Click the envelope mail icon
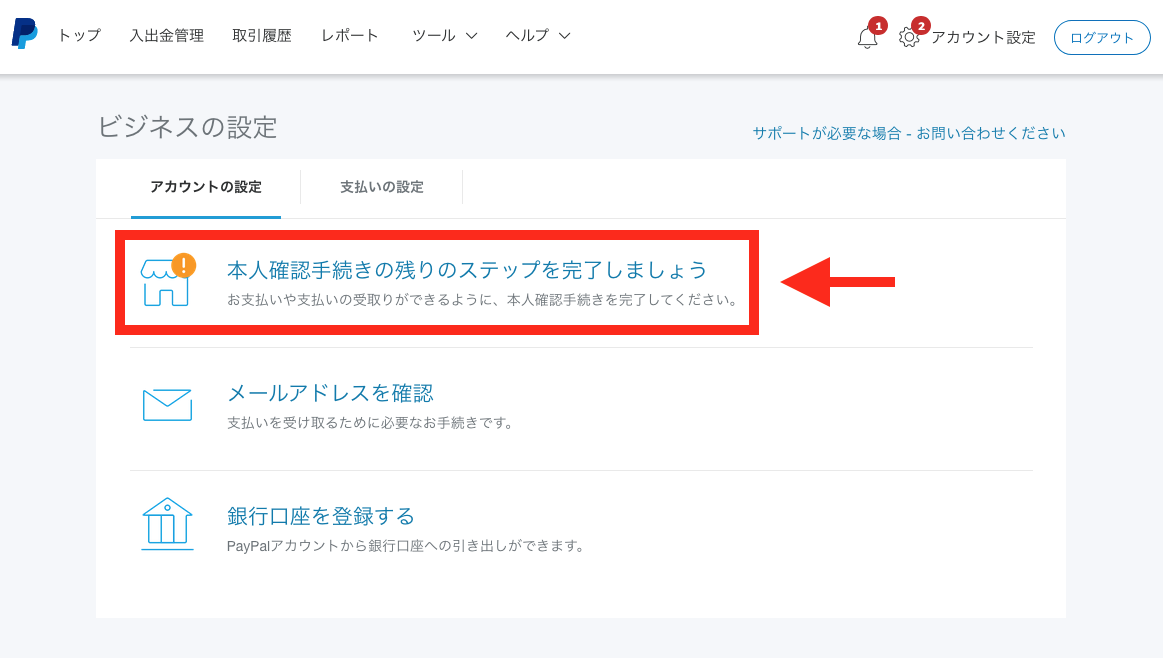 coord(167,404)
